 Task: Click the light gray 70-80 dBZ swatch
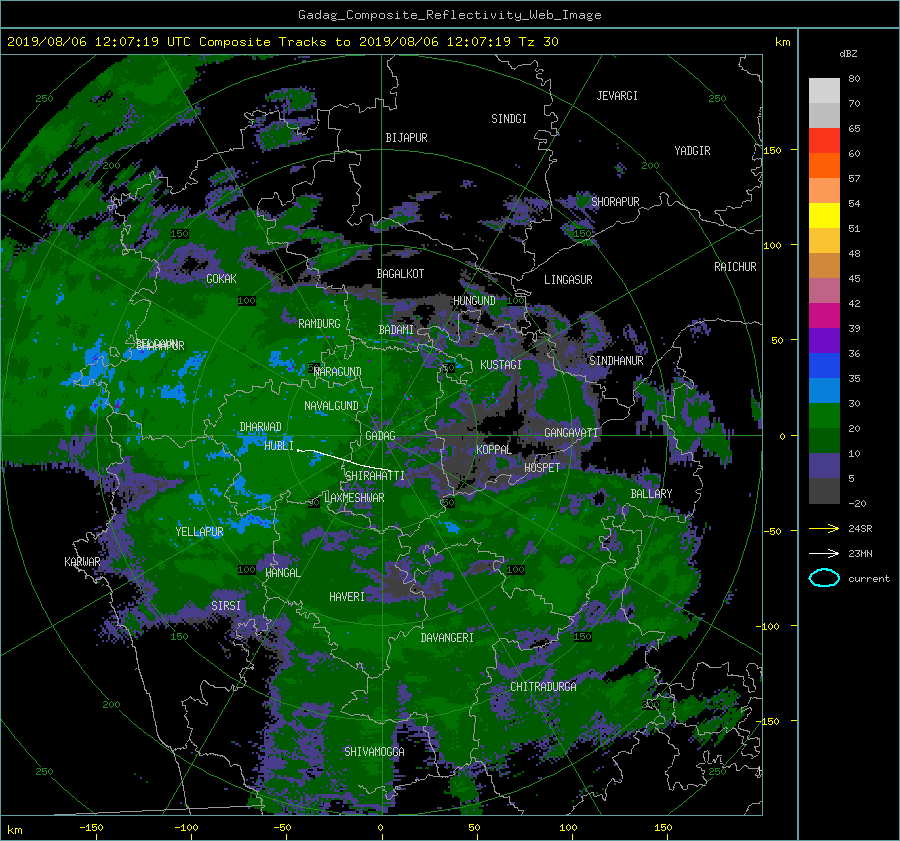[x=824, y=90]
